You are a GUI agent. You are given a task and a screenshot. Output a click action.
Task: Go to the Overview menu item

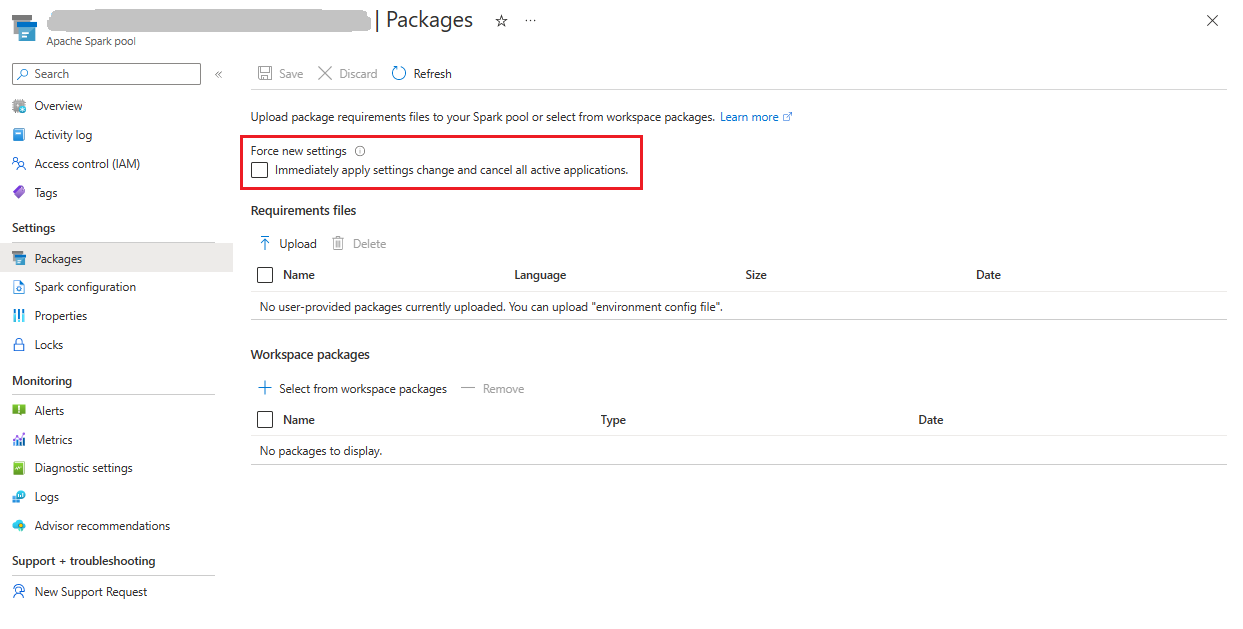[x=58, y=106]
